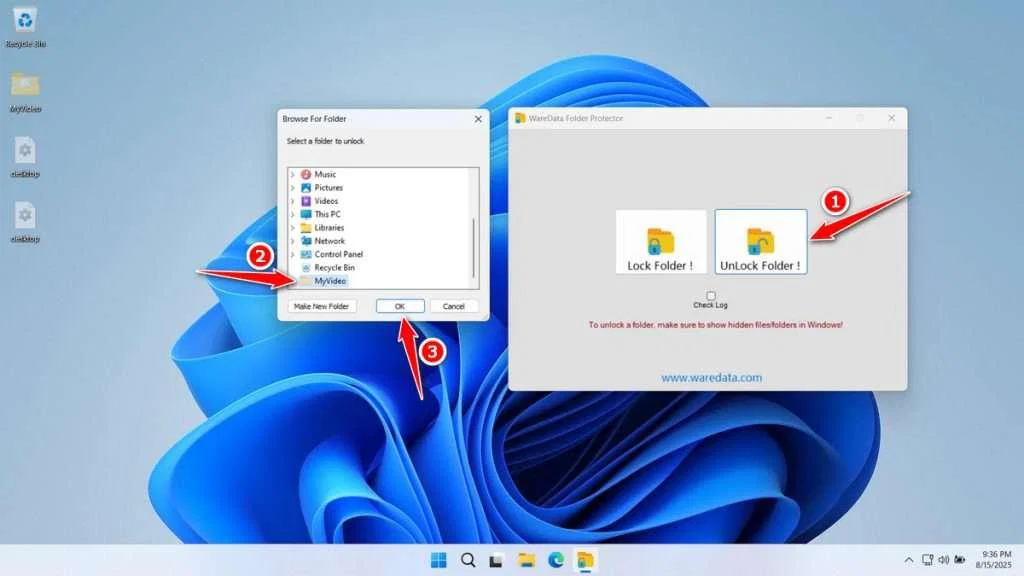This screenshot has height=576, width=1024.
Task: Open the system tray hidden icons chevron
Action: (x=908, y=561)
